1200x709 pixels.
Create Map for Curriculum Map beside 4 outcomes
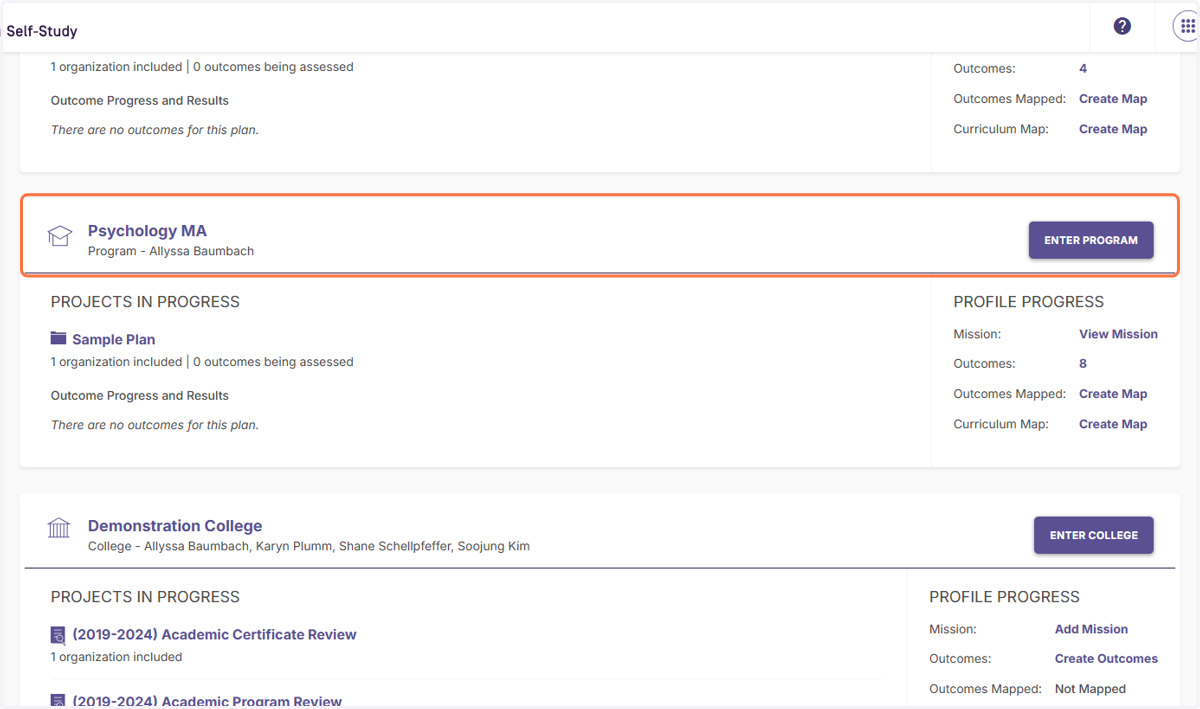(x=1113, y=129)
